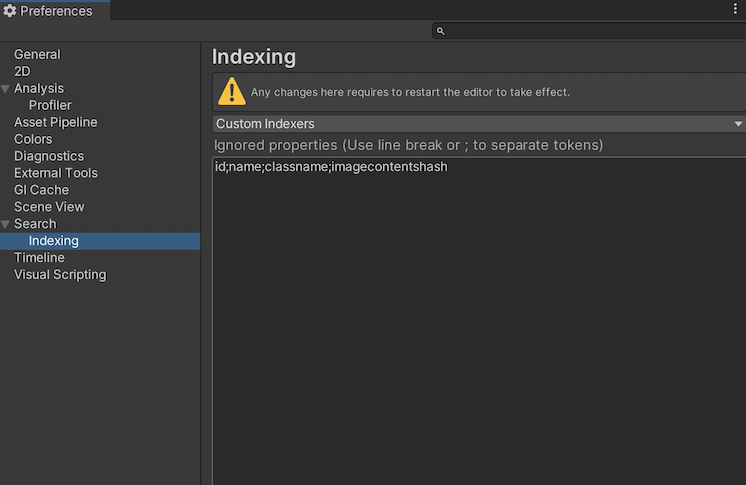Click the warning triangle icon
The height and width of the screenshot is (485, 746).
[x=232, y=91]
